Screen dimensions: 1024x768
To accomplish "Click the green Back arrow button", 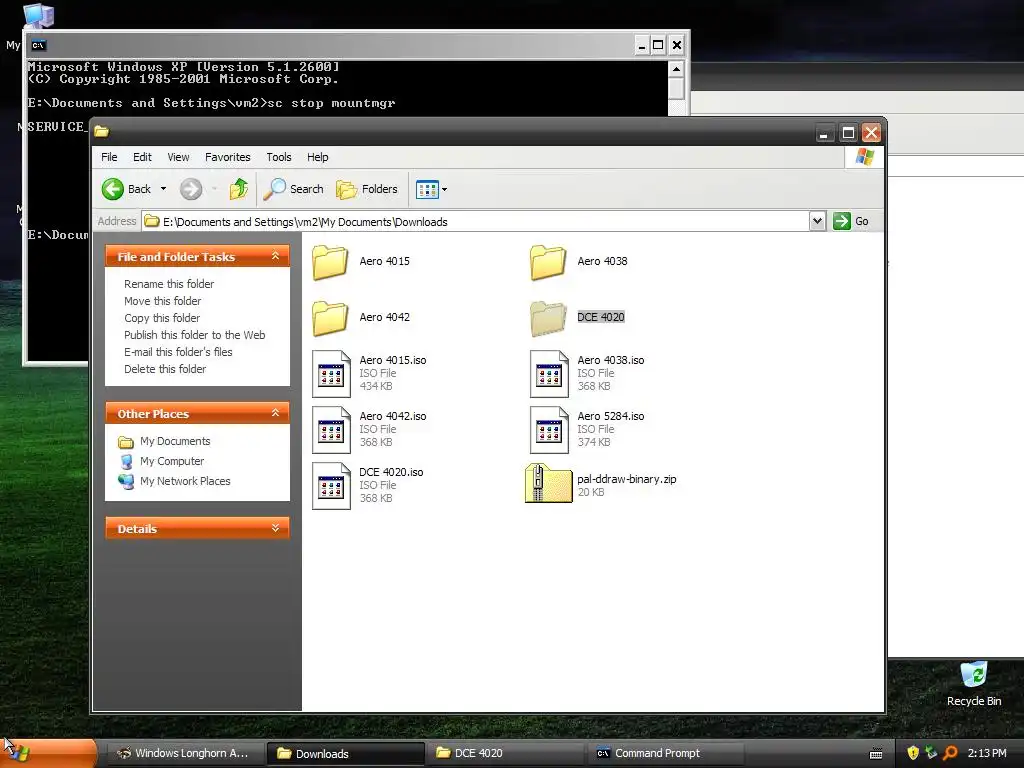I will tap(113, 189).
